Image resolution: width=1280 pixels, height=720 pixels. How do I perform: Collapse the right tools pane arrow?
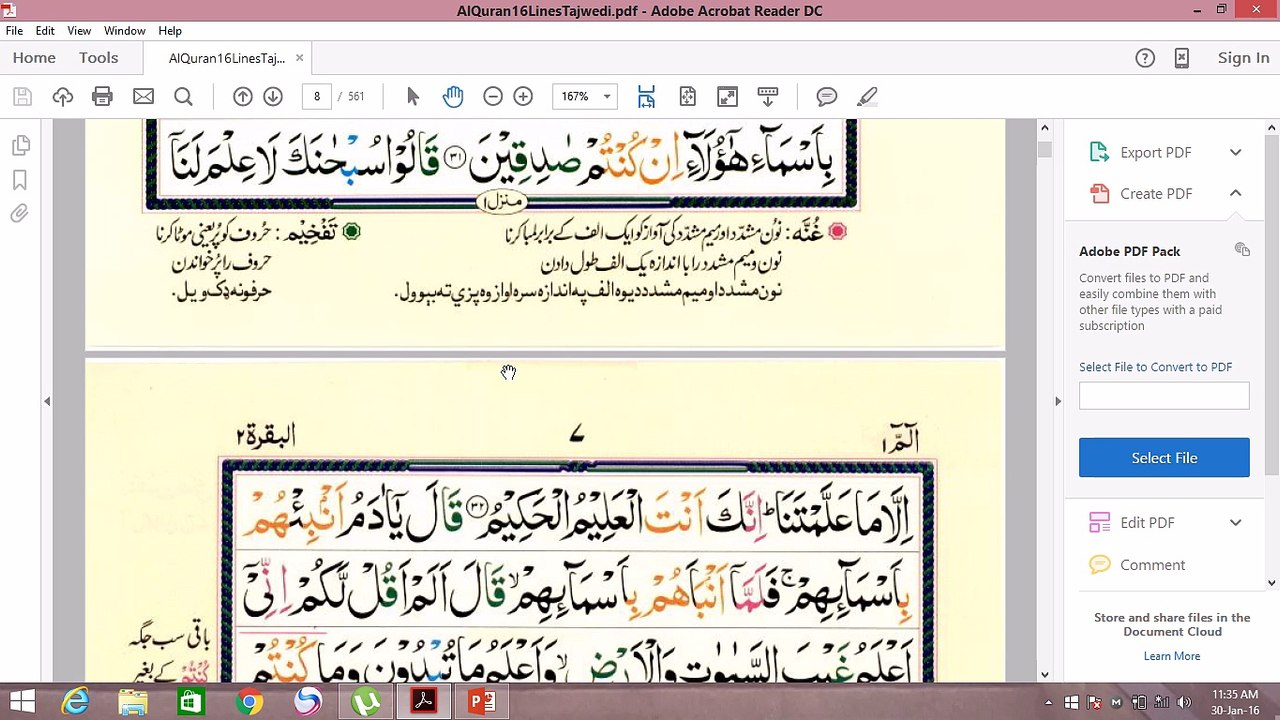[x=1058, y=401]
